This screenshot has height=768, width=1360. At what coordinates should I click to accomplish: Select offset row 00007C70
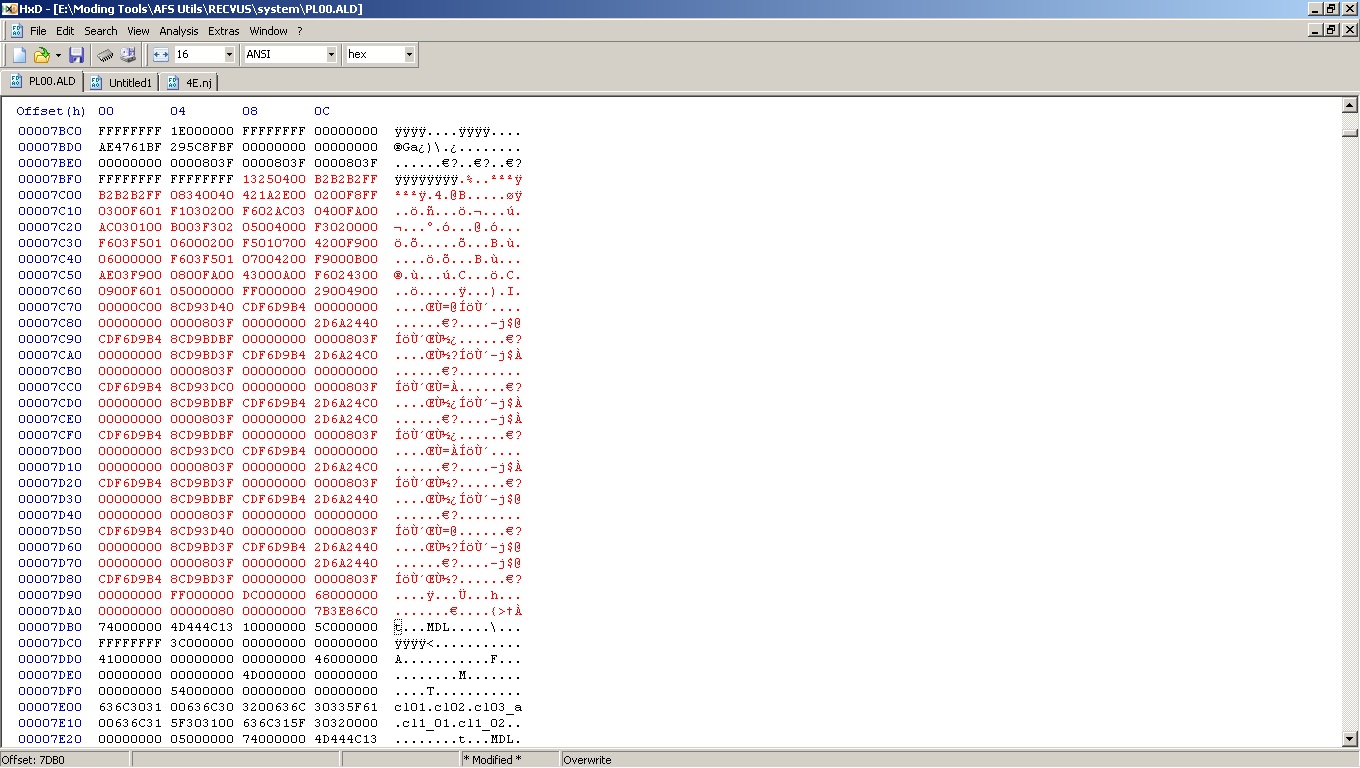[x=50, y=307]
